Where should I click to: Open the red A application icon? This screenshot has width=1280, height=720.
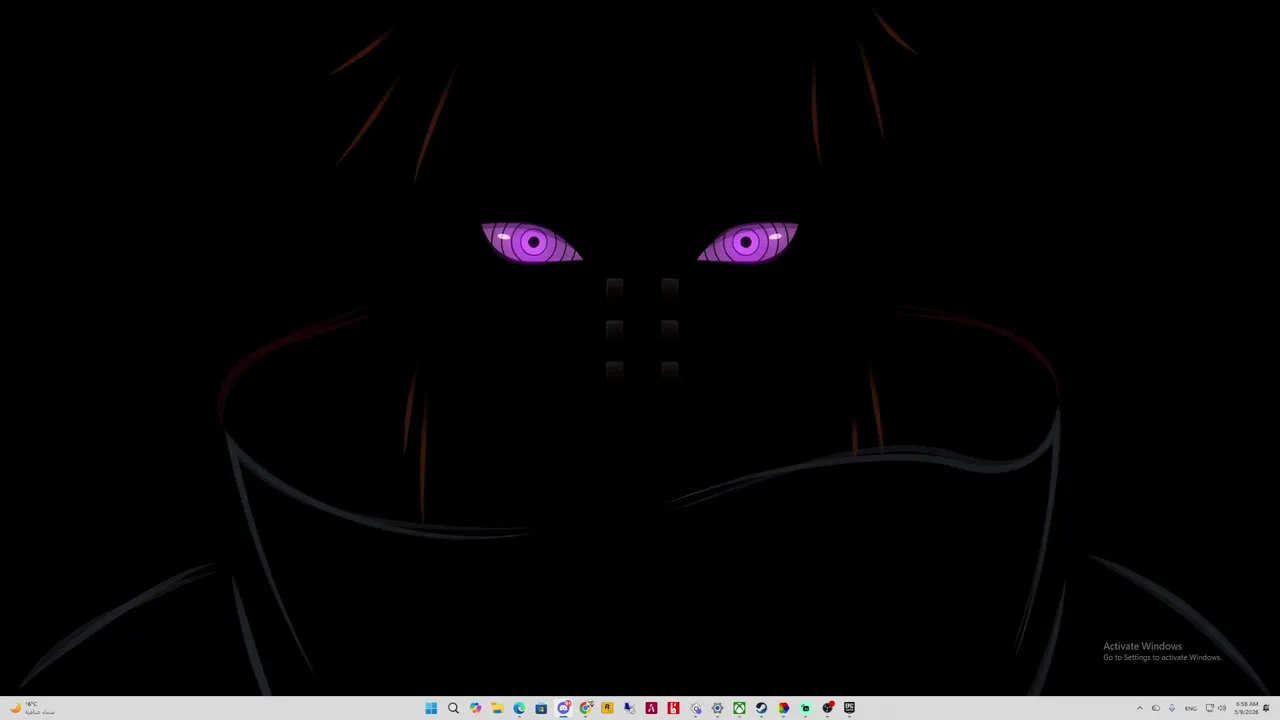[x=651, y=708]
